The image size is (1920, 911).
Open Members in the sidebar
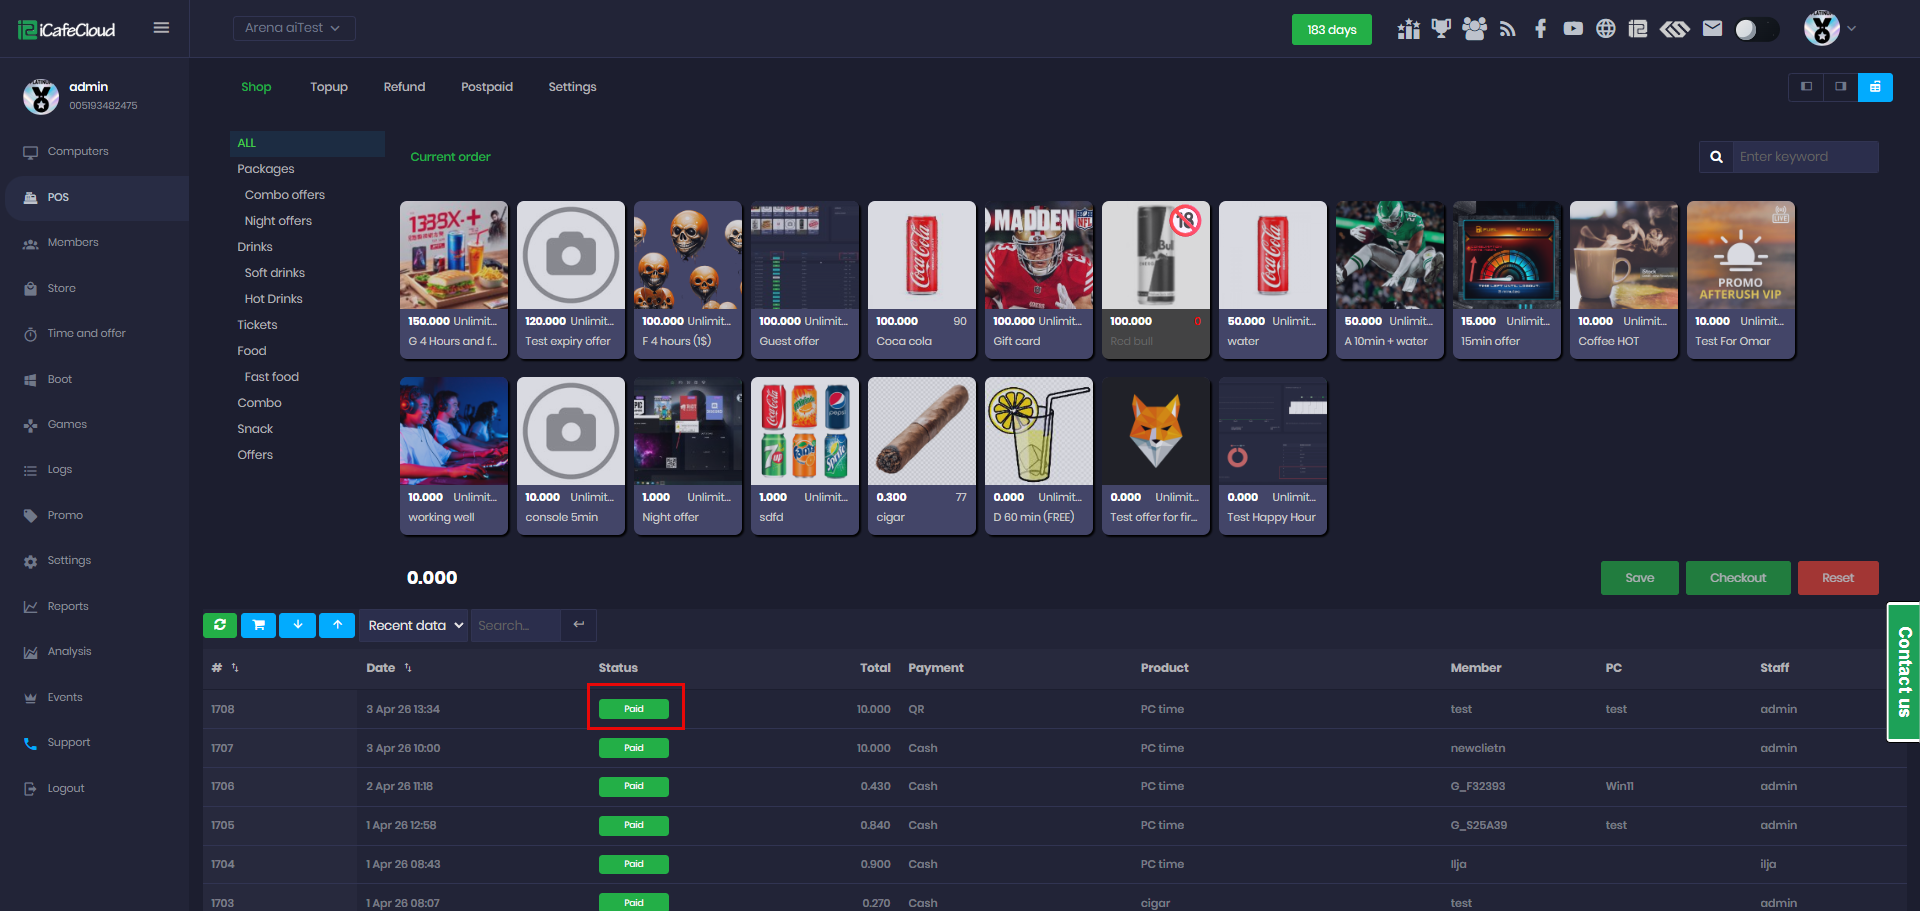click(x=73, y=243)
